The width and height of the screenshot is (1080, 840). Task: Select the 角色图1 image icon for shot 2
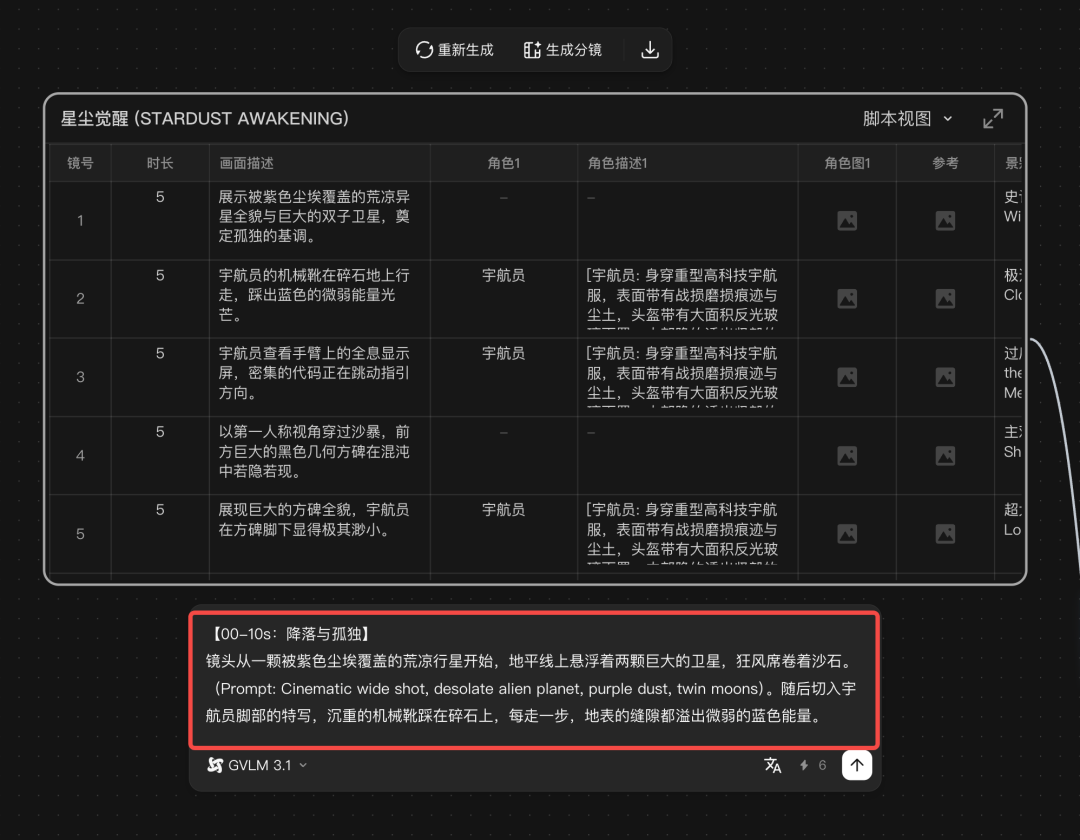pos(847,298)
